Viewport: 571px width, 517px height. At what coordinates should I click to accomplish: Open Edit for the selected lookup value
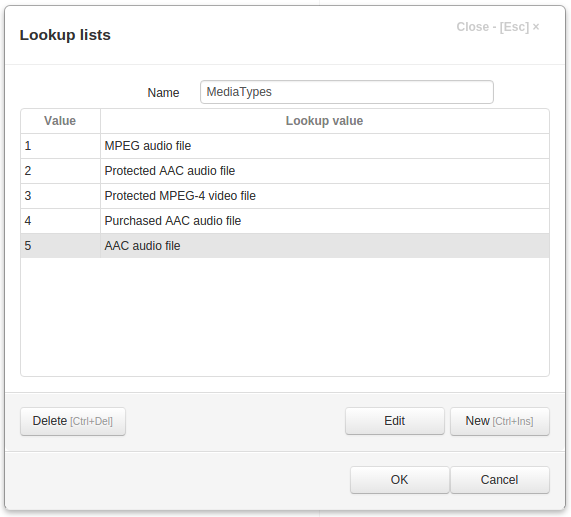[395, 421]
